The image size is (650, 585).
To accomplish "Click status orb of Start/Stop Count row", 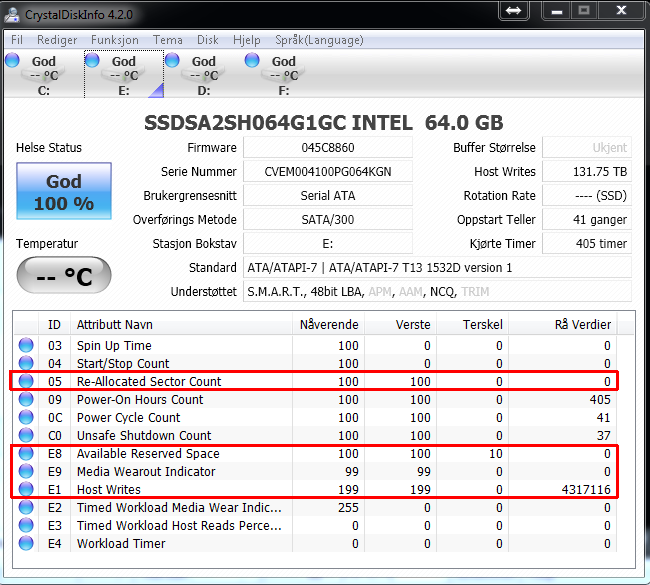I will (x=26, y=363).
